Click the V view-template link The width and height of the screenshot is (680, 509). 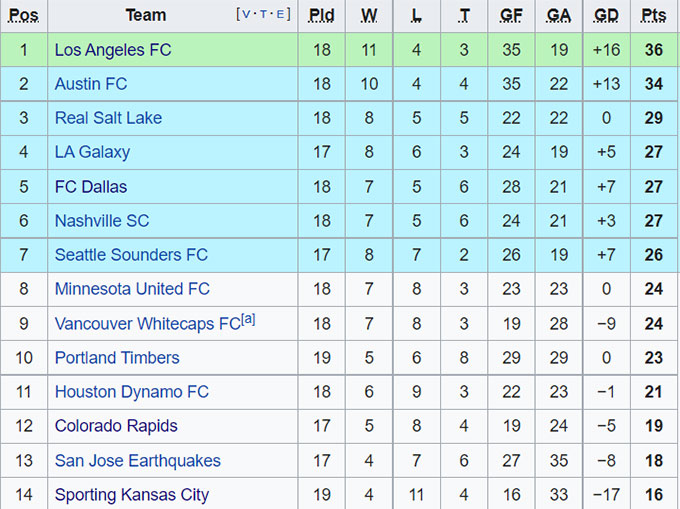246,15
